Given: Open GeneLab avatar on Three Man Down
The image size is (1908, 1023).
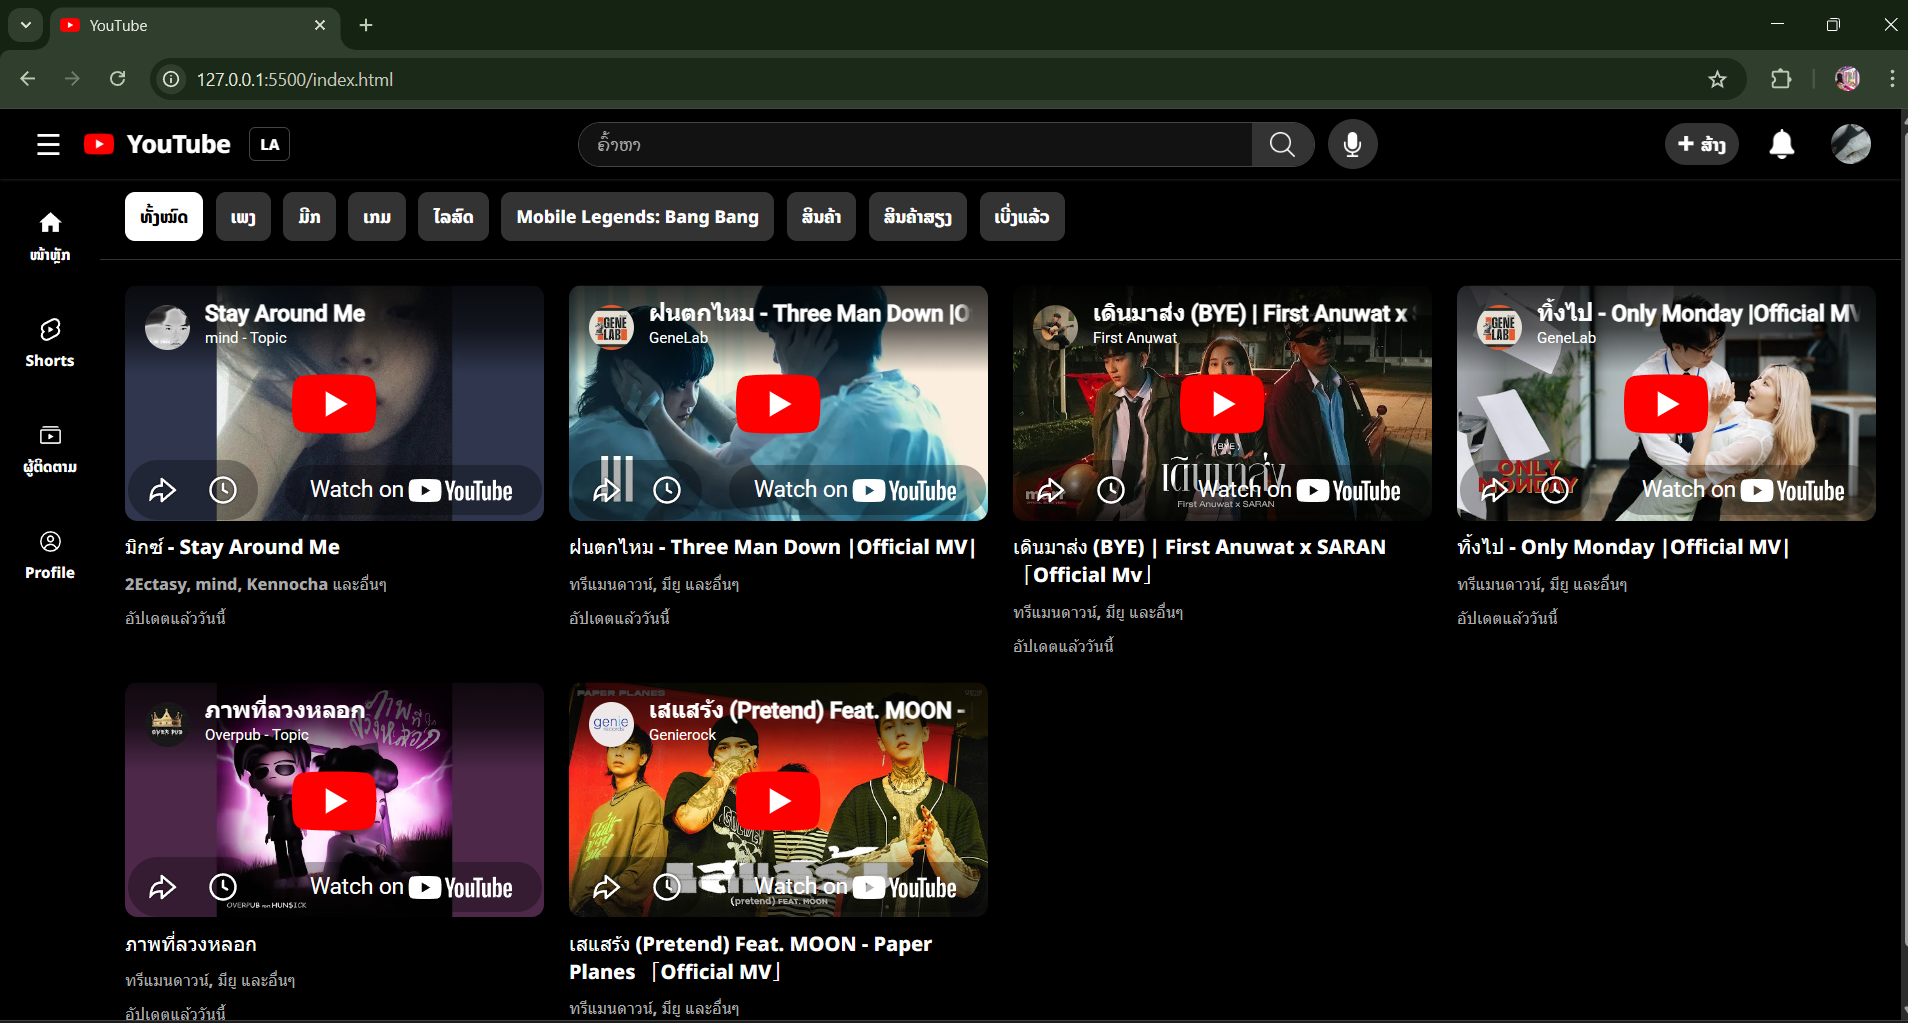Looking at the screenshot, I should click(611, 327).
